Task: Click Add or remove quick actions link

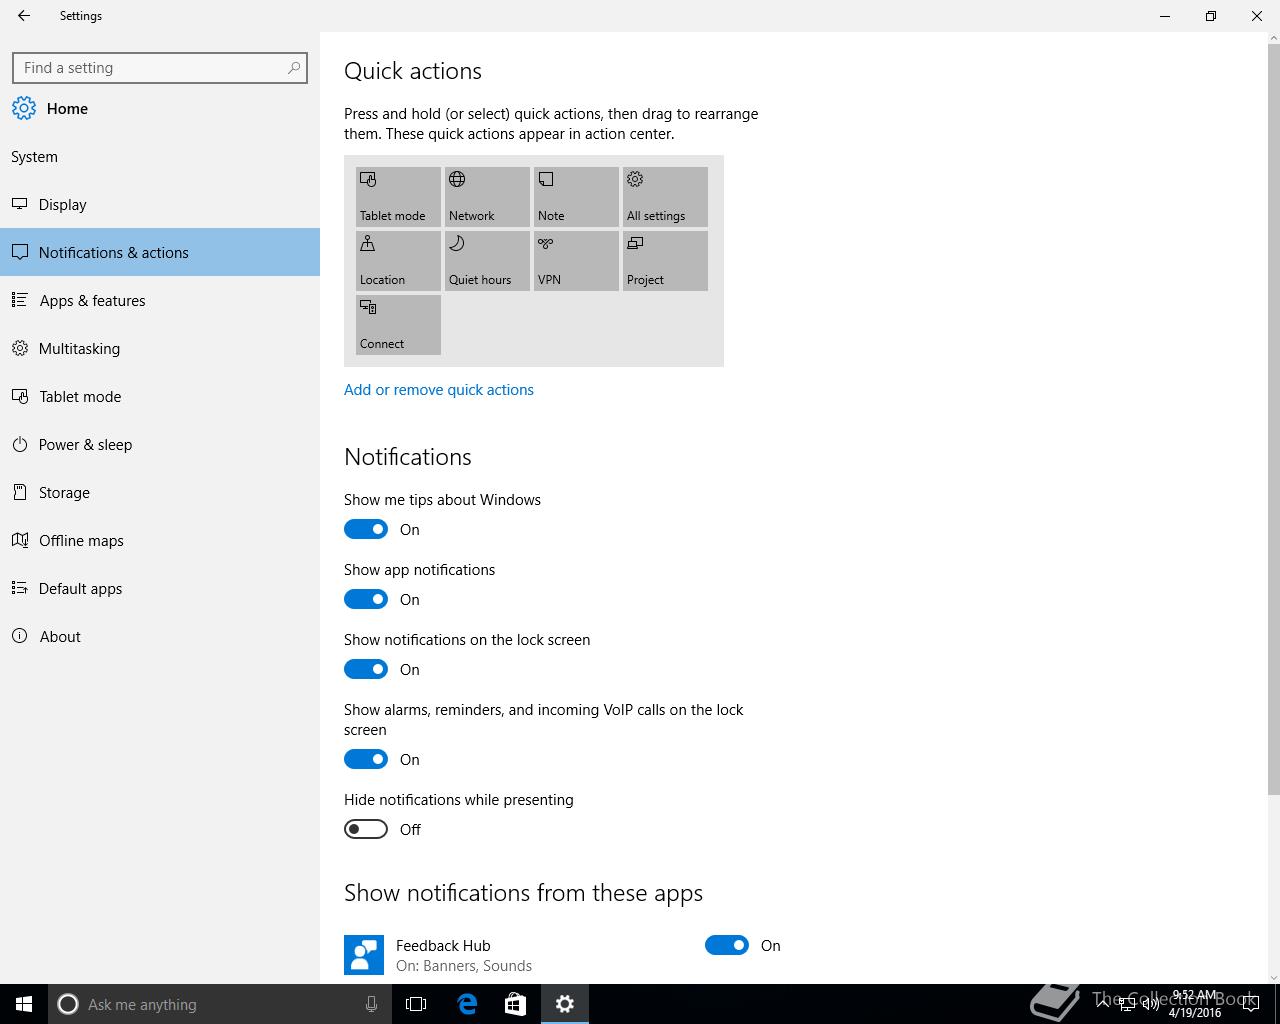Action: click(439, 390)
